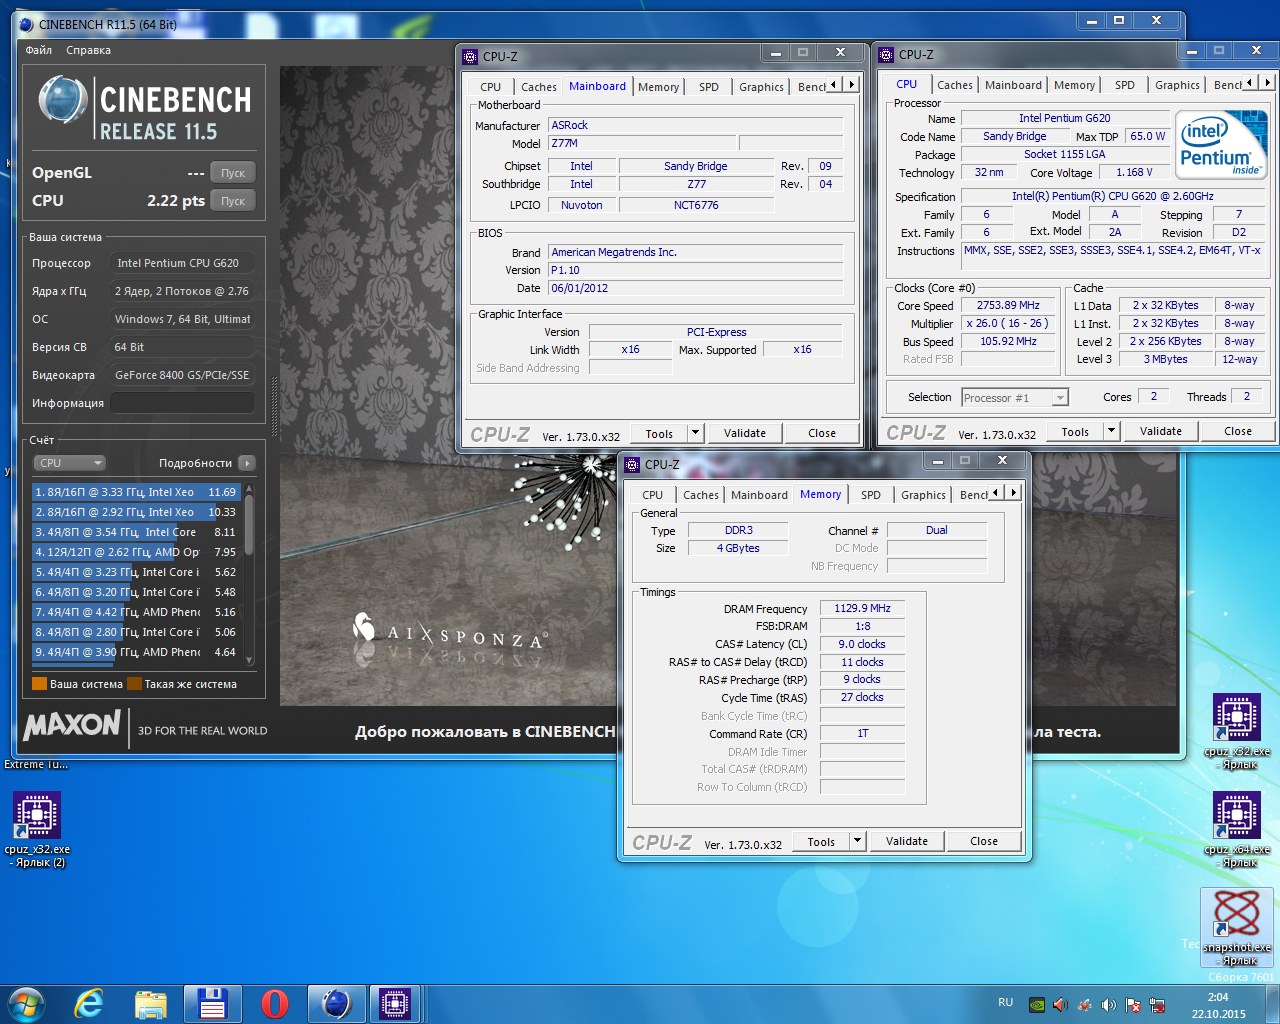Open NVIDIA tray icon
Image resolution: width=1280 pixels, height=1024 pixels.
(1037, 1005)
